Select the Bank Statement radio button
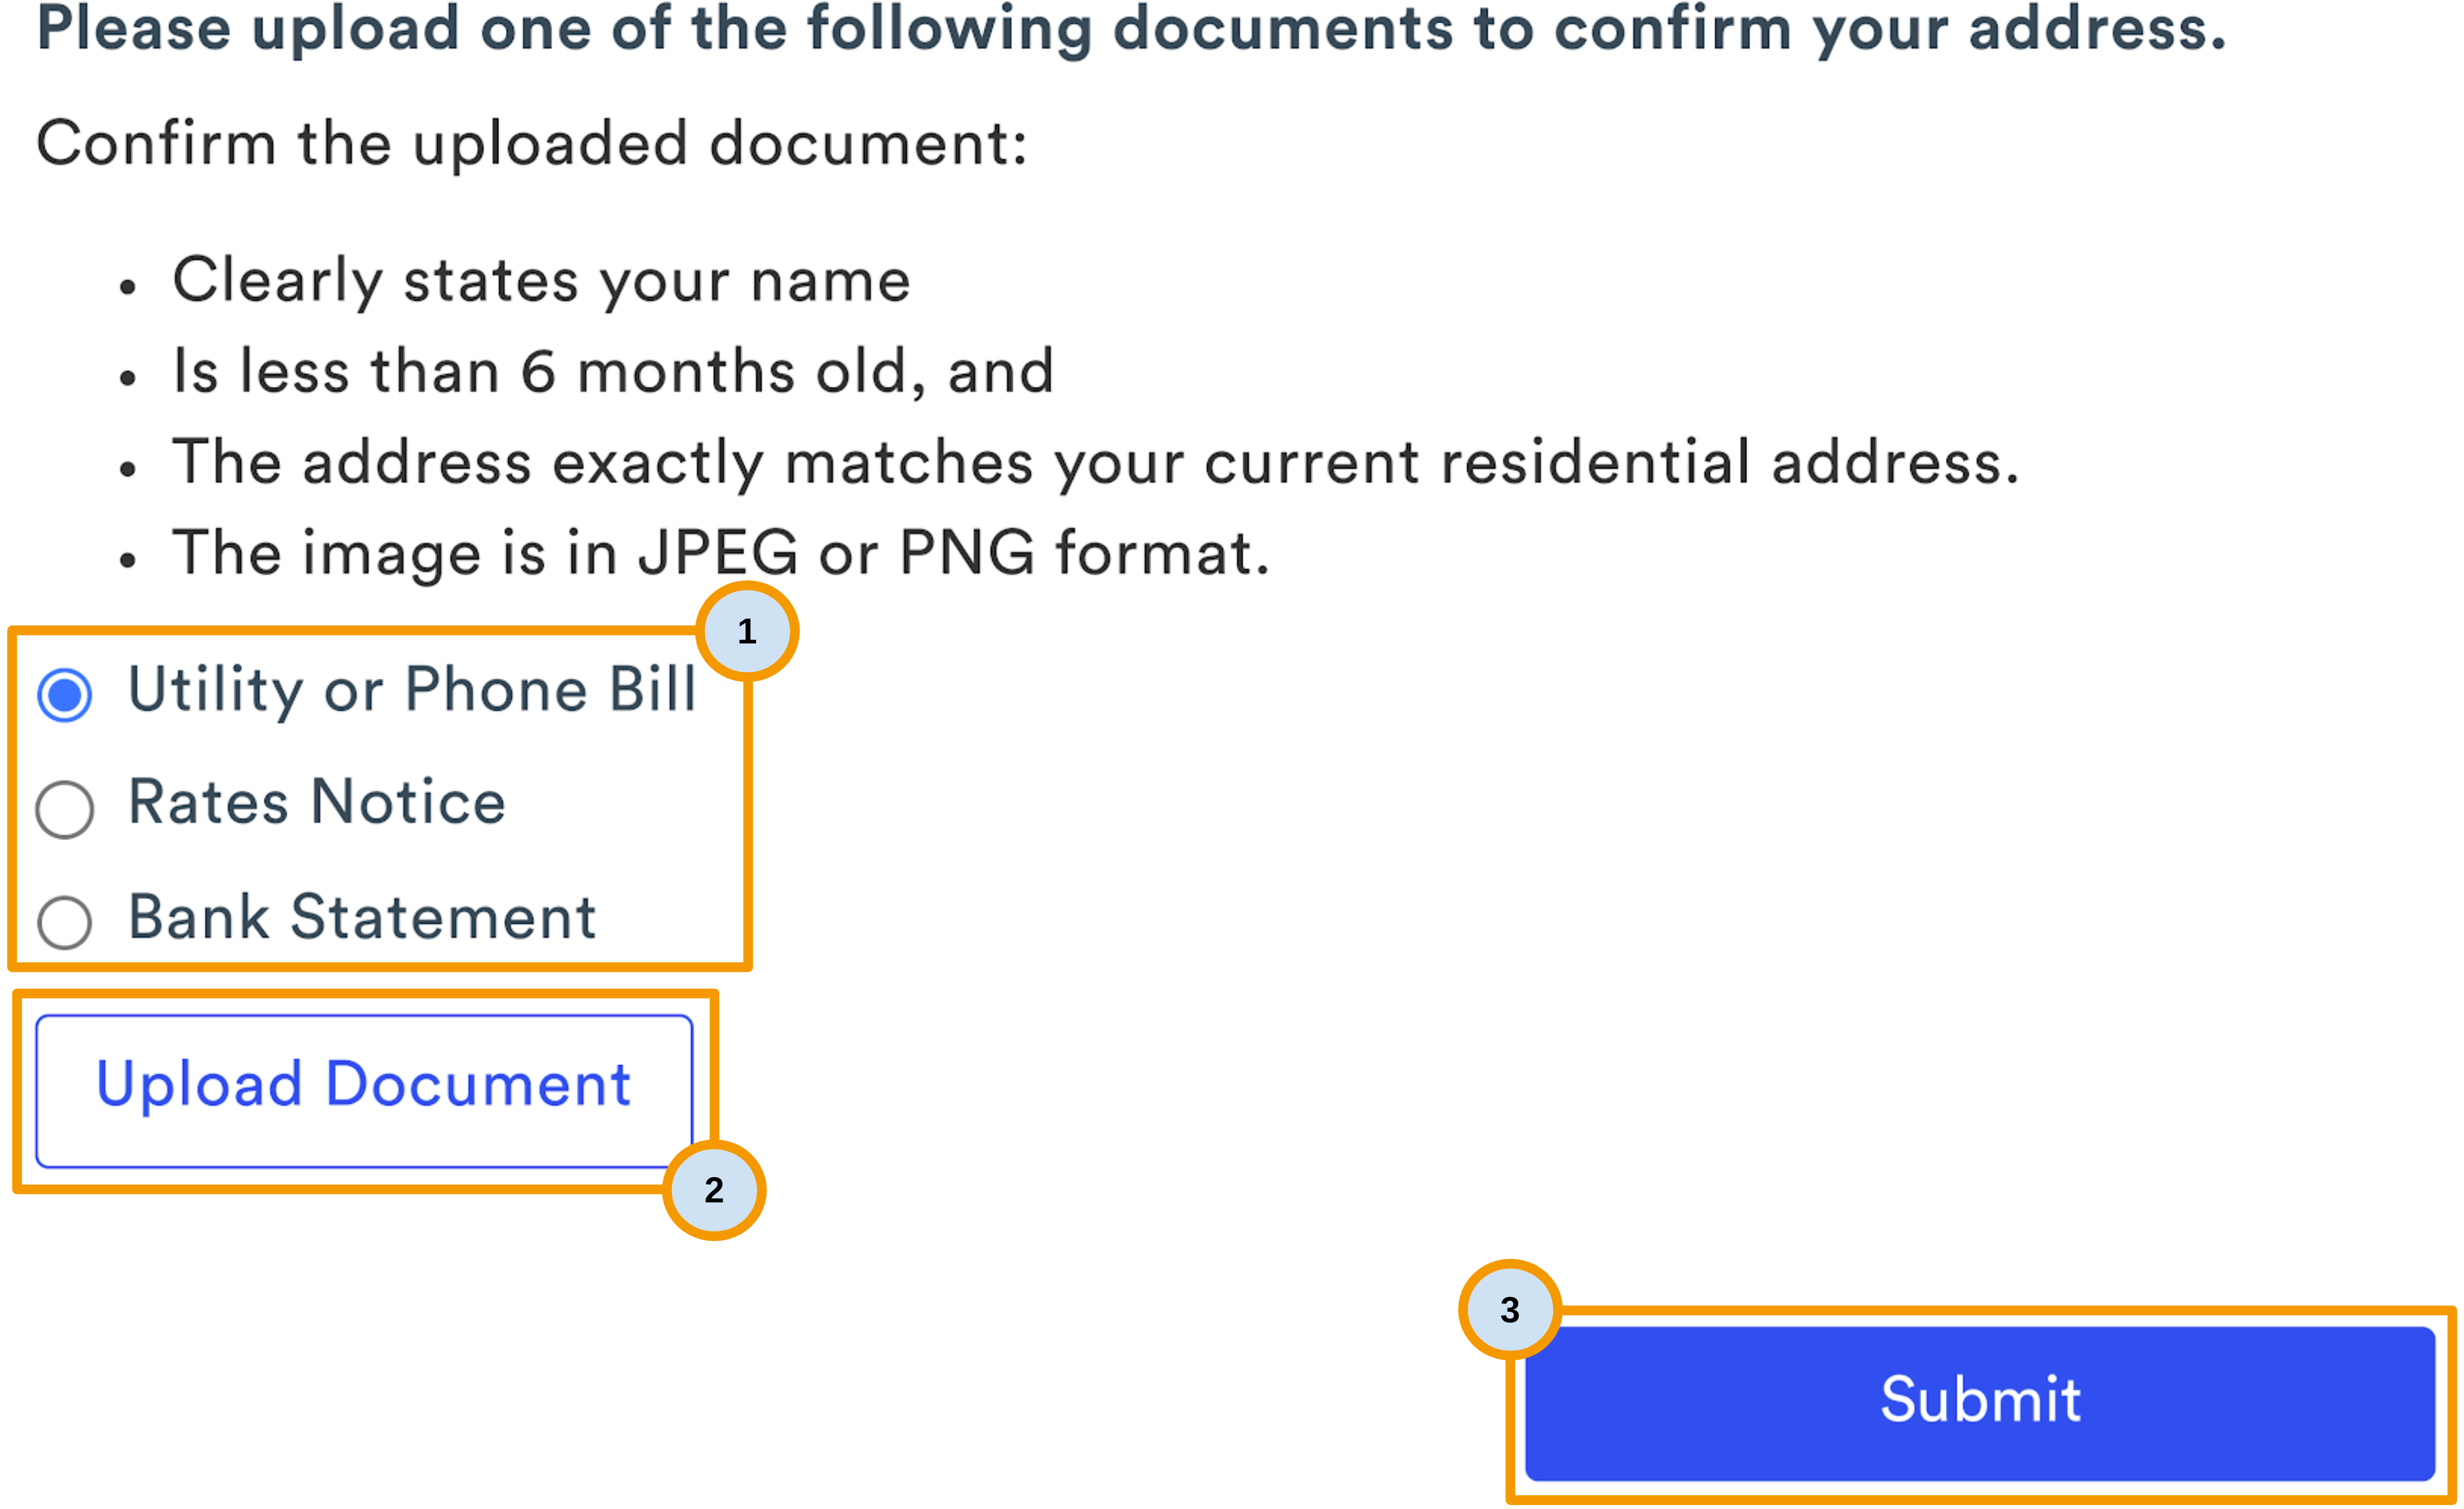 [65, 921]
